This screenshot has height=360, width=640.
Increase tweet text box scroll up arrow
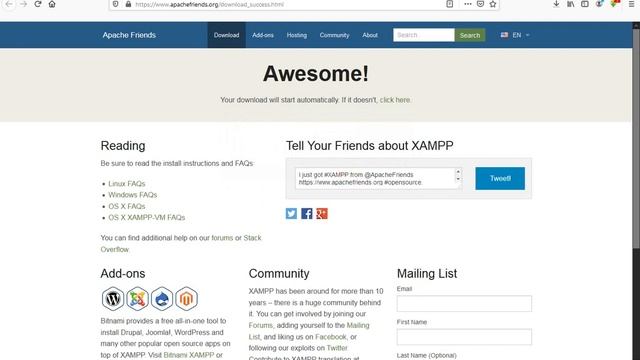pos(458,172)
